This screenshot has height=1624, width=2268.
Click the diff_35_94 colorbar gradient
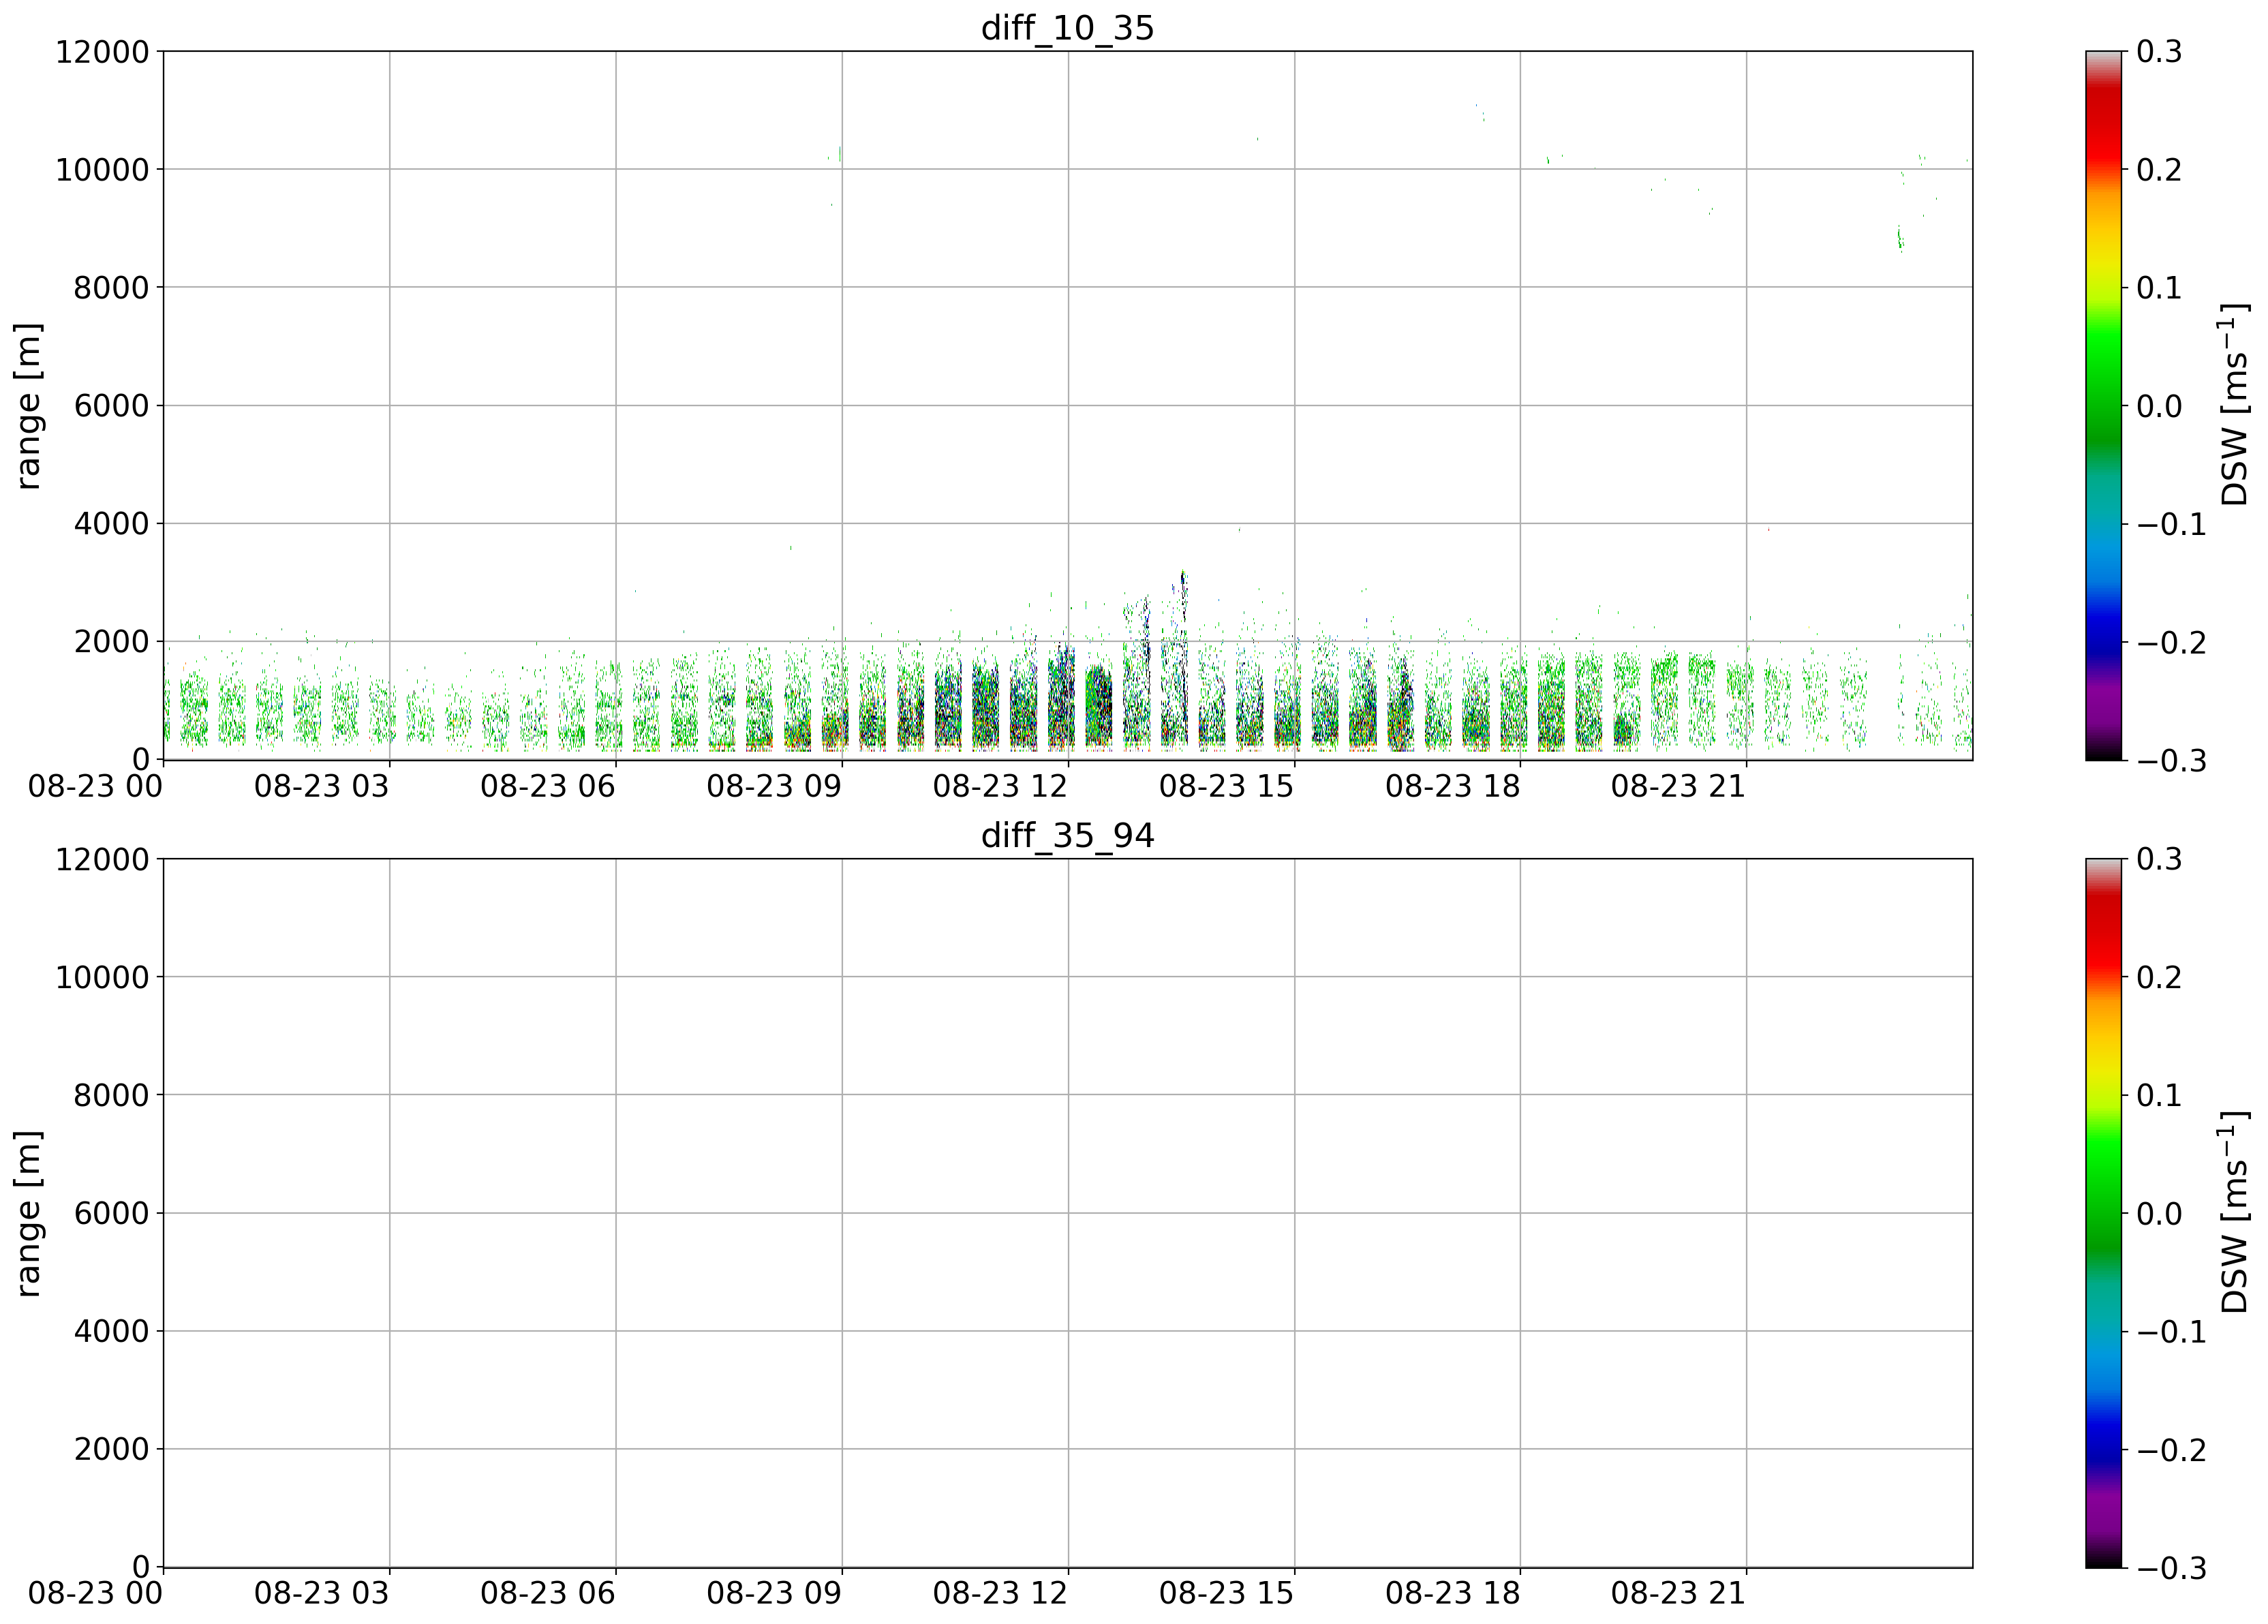2103,1212
